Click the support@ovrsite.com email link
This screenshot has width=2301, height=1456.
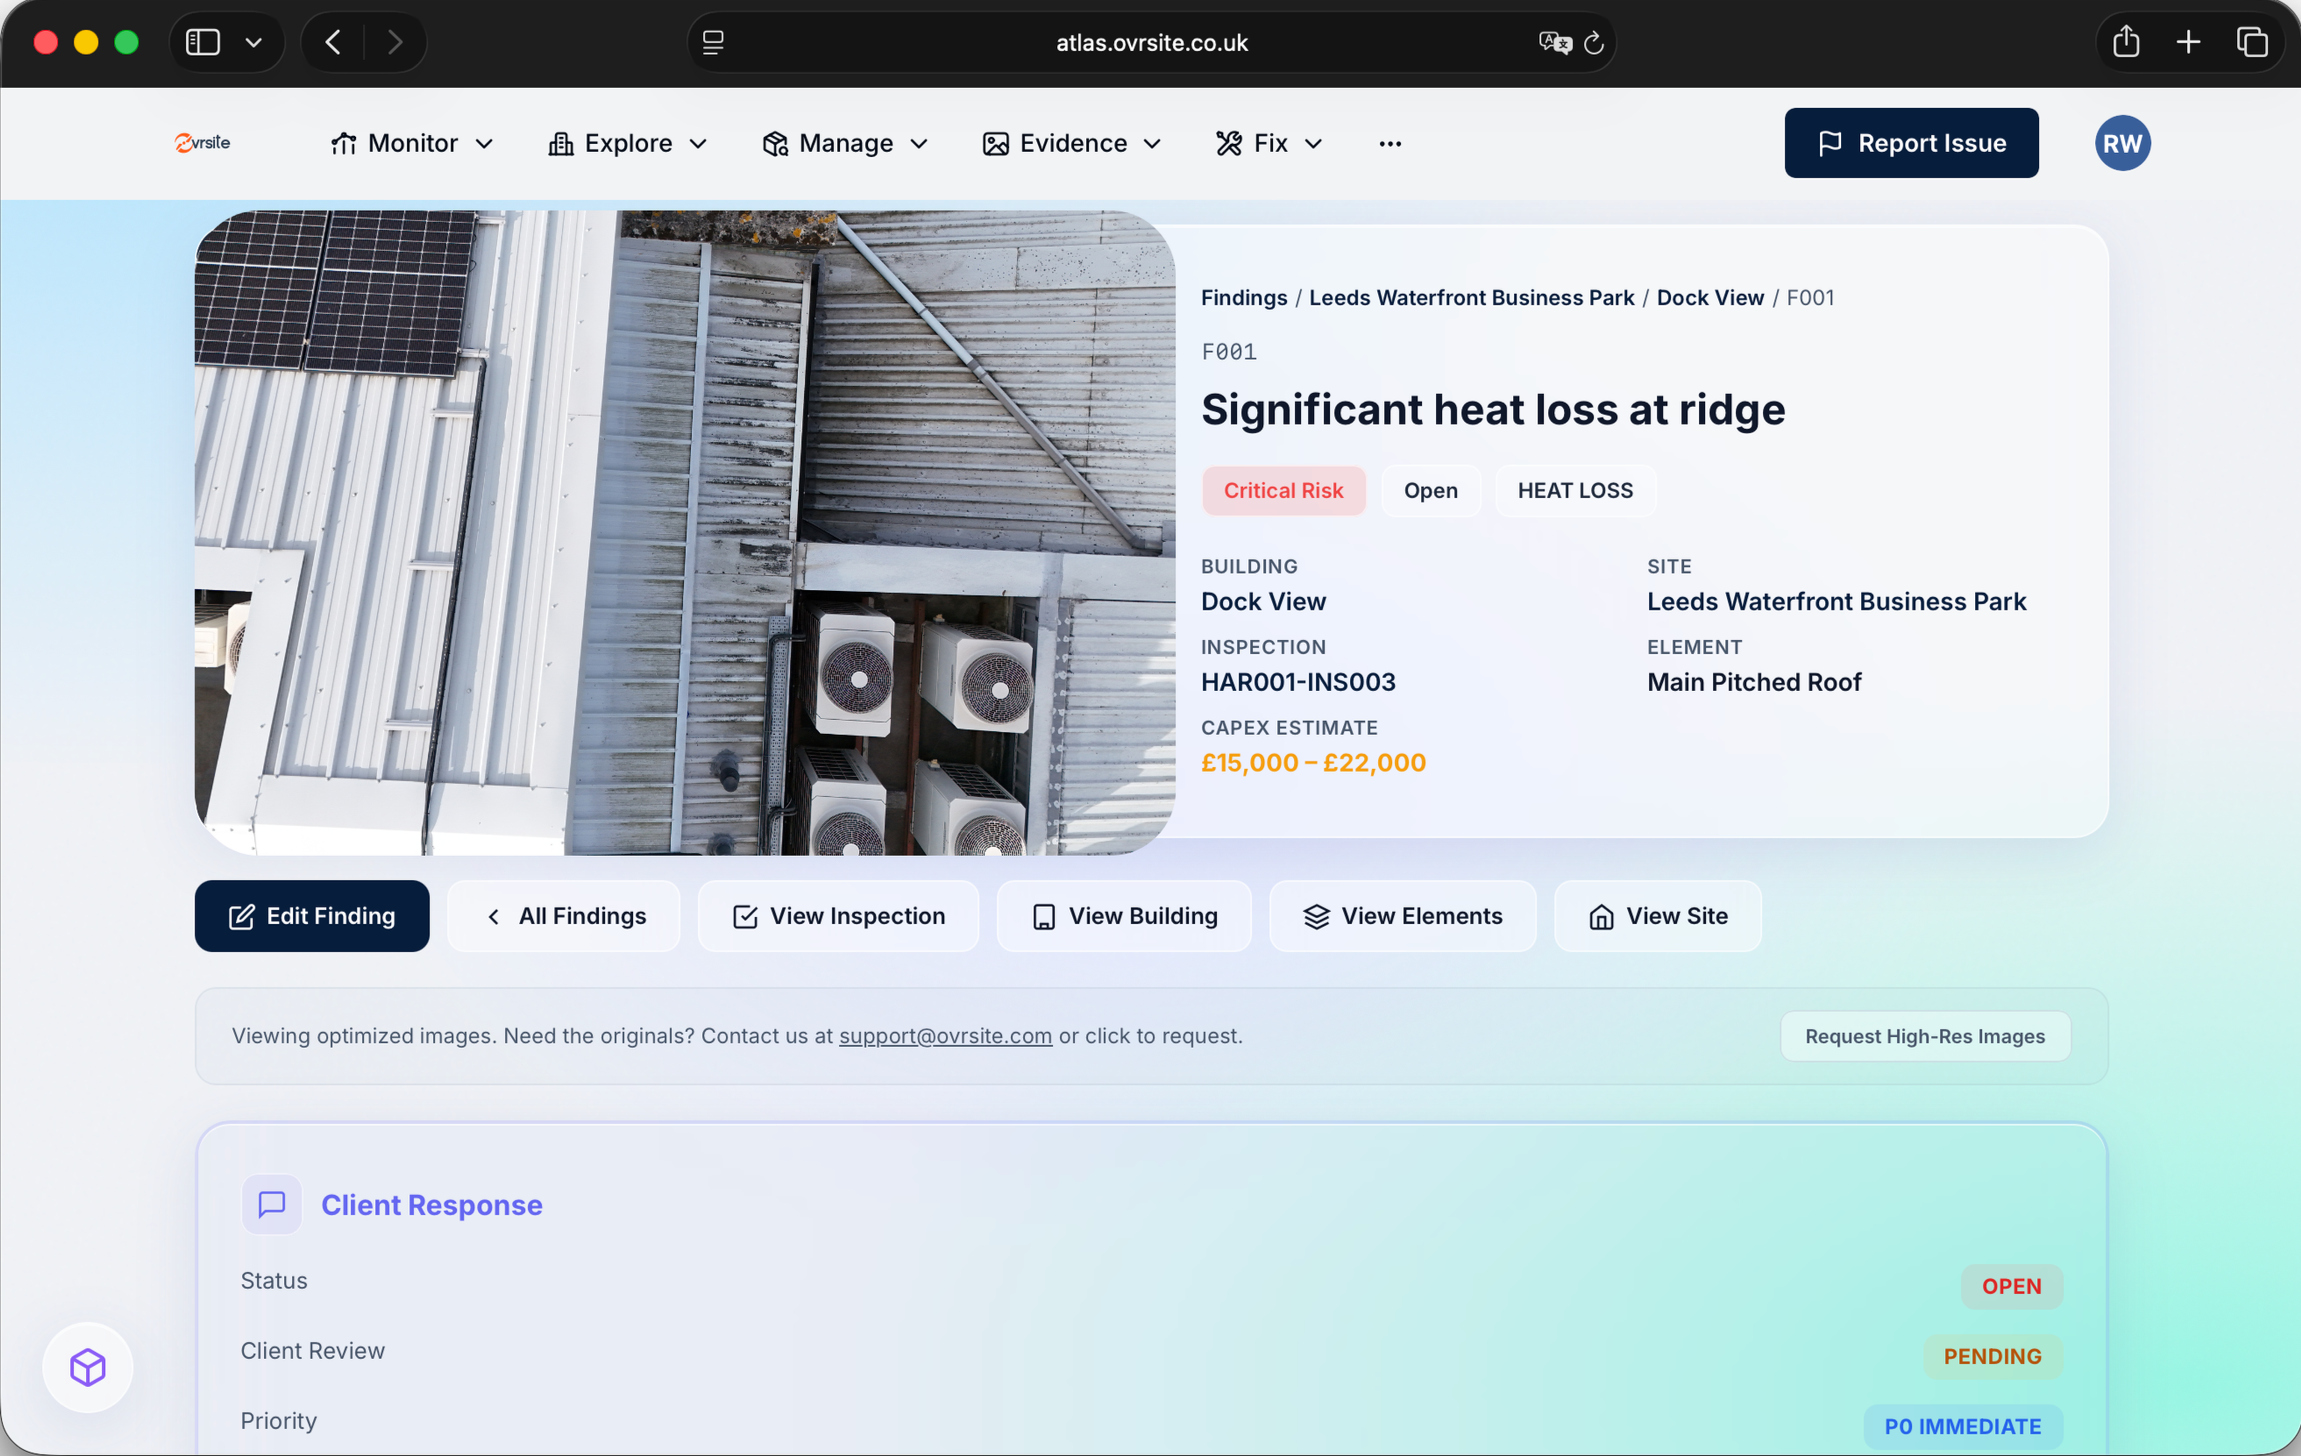pyautogui.click(x=945, y=1036)
